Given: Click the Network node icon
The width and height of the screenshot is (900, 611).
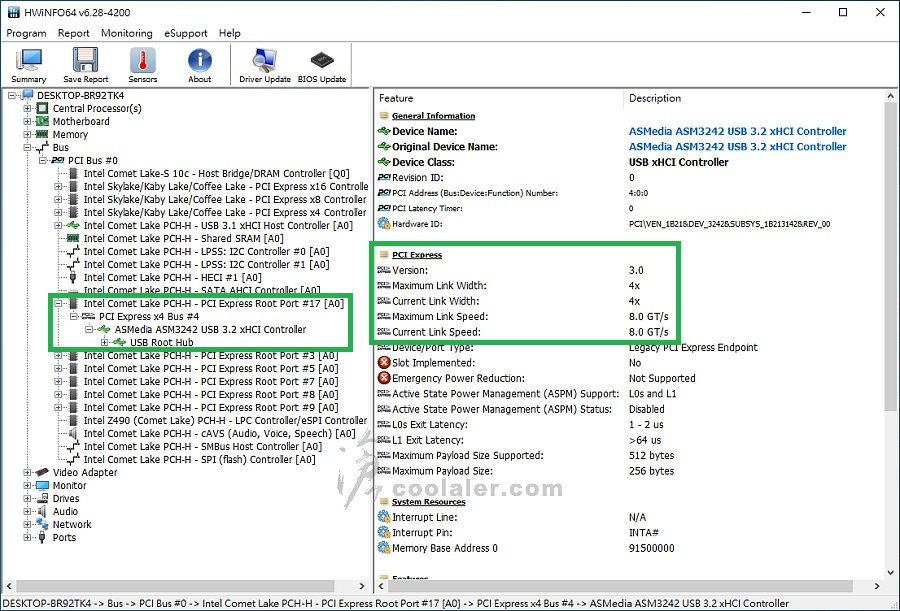Looking at the screenshot, I should click(x=42, y=524).
